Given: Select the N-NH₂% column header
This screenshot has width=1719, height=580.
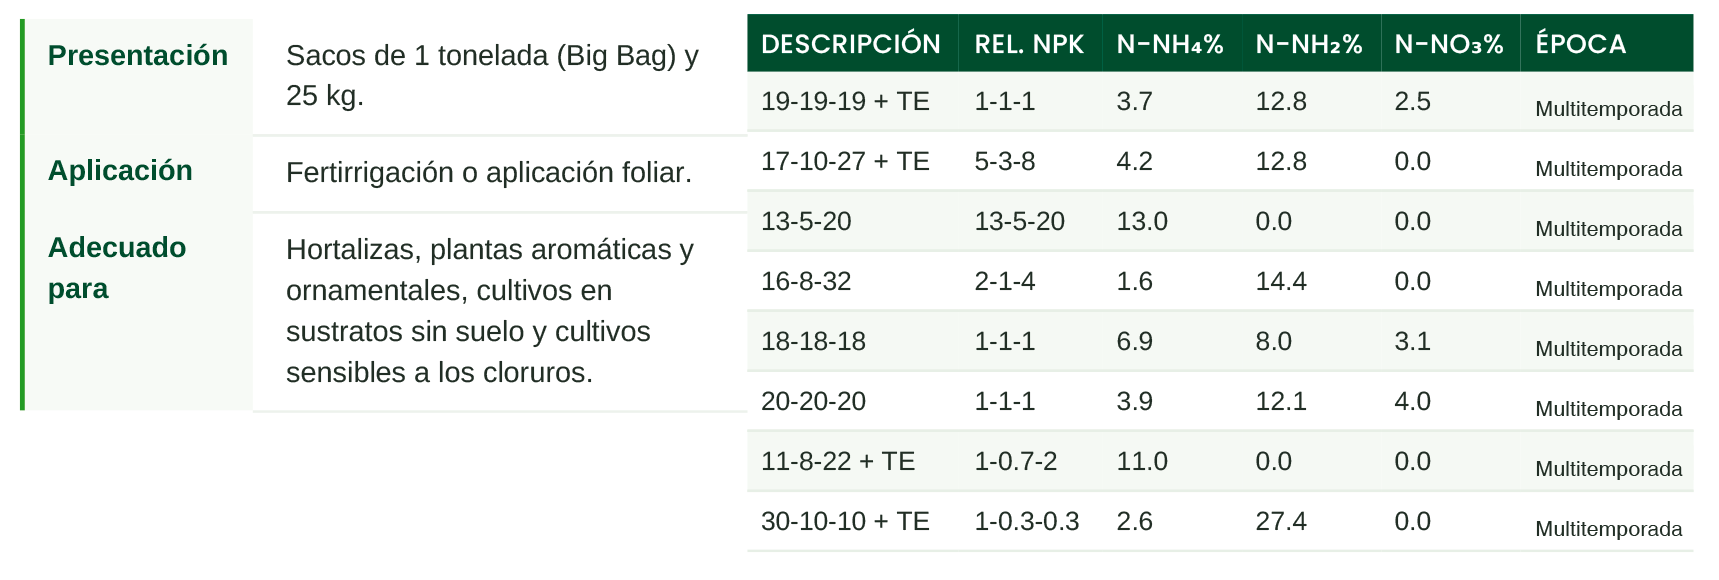Looking at the screenshot, I should pyautogui.click(x=1309, y=44).
